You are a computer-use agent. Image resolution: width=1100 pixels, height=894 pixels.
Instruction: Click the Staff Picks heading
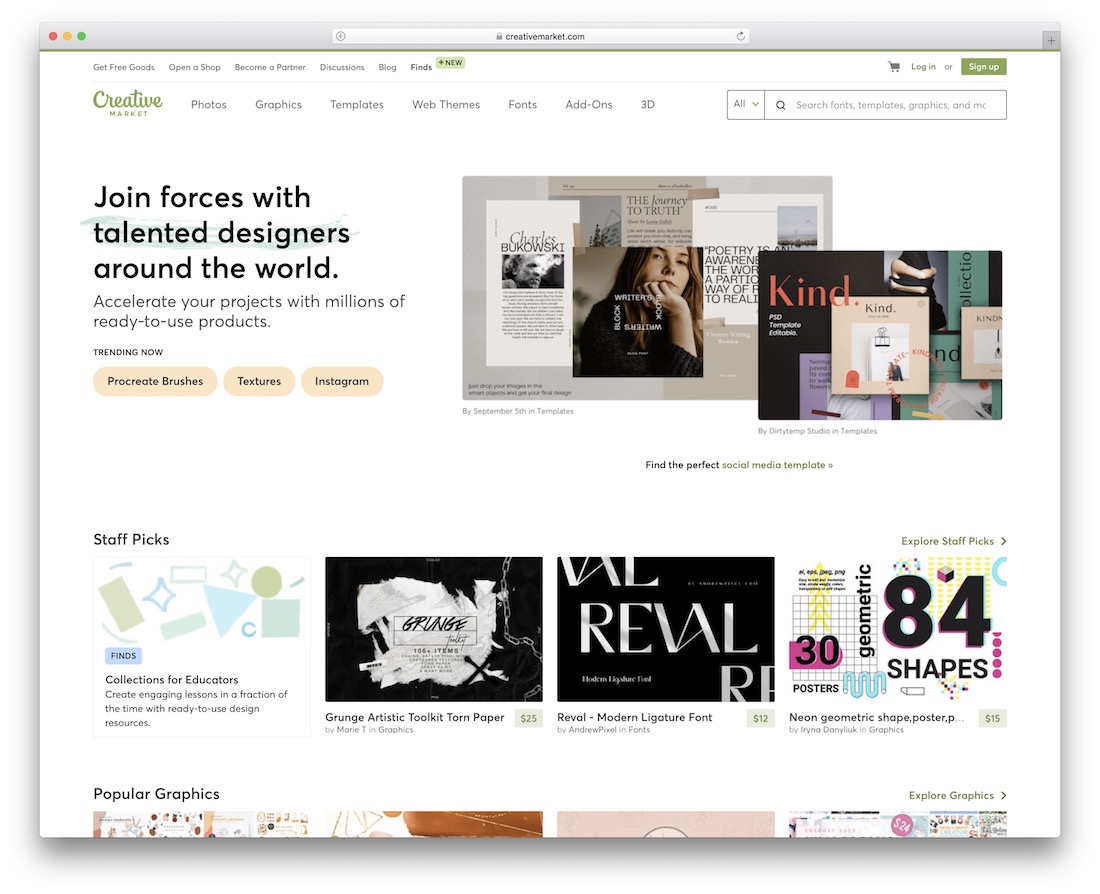(131, 540)
